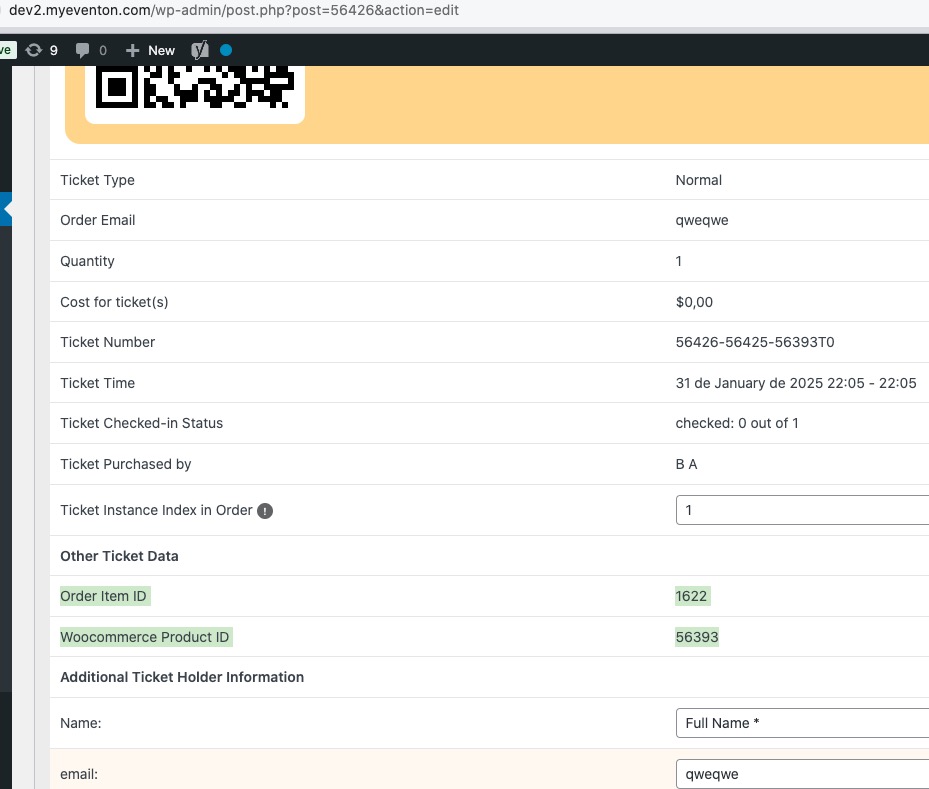929x789 pixels.
Task: Open the updates icon showing 9
Action: [x=41, y=50]
